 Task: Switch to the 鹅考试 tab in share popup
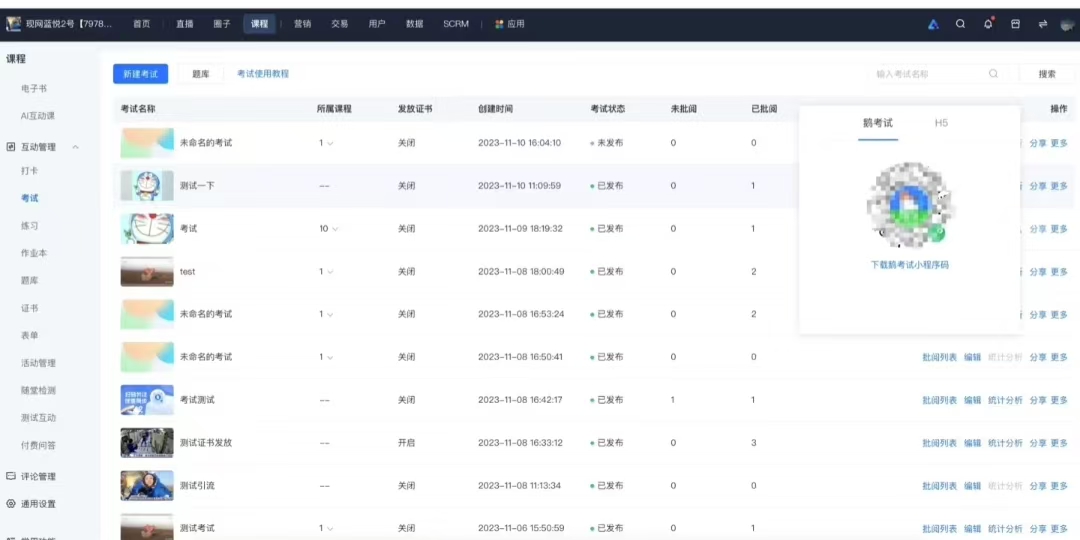pos(878,123)
